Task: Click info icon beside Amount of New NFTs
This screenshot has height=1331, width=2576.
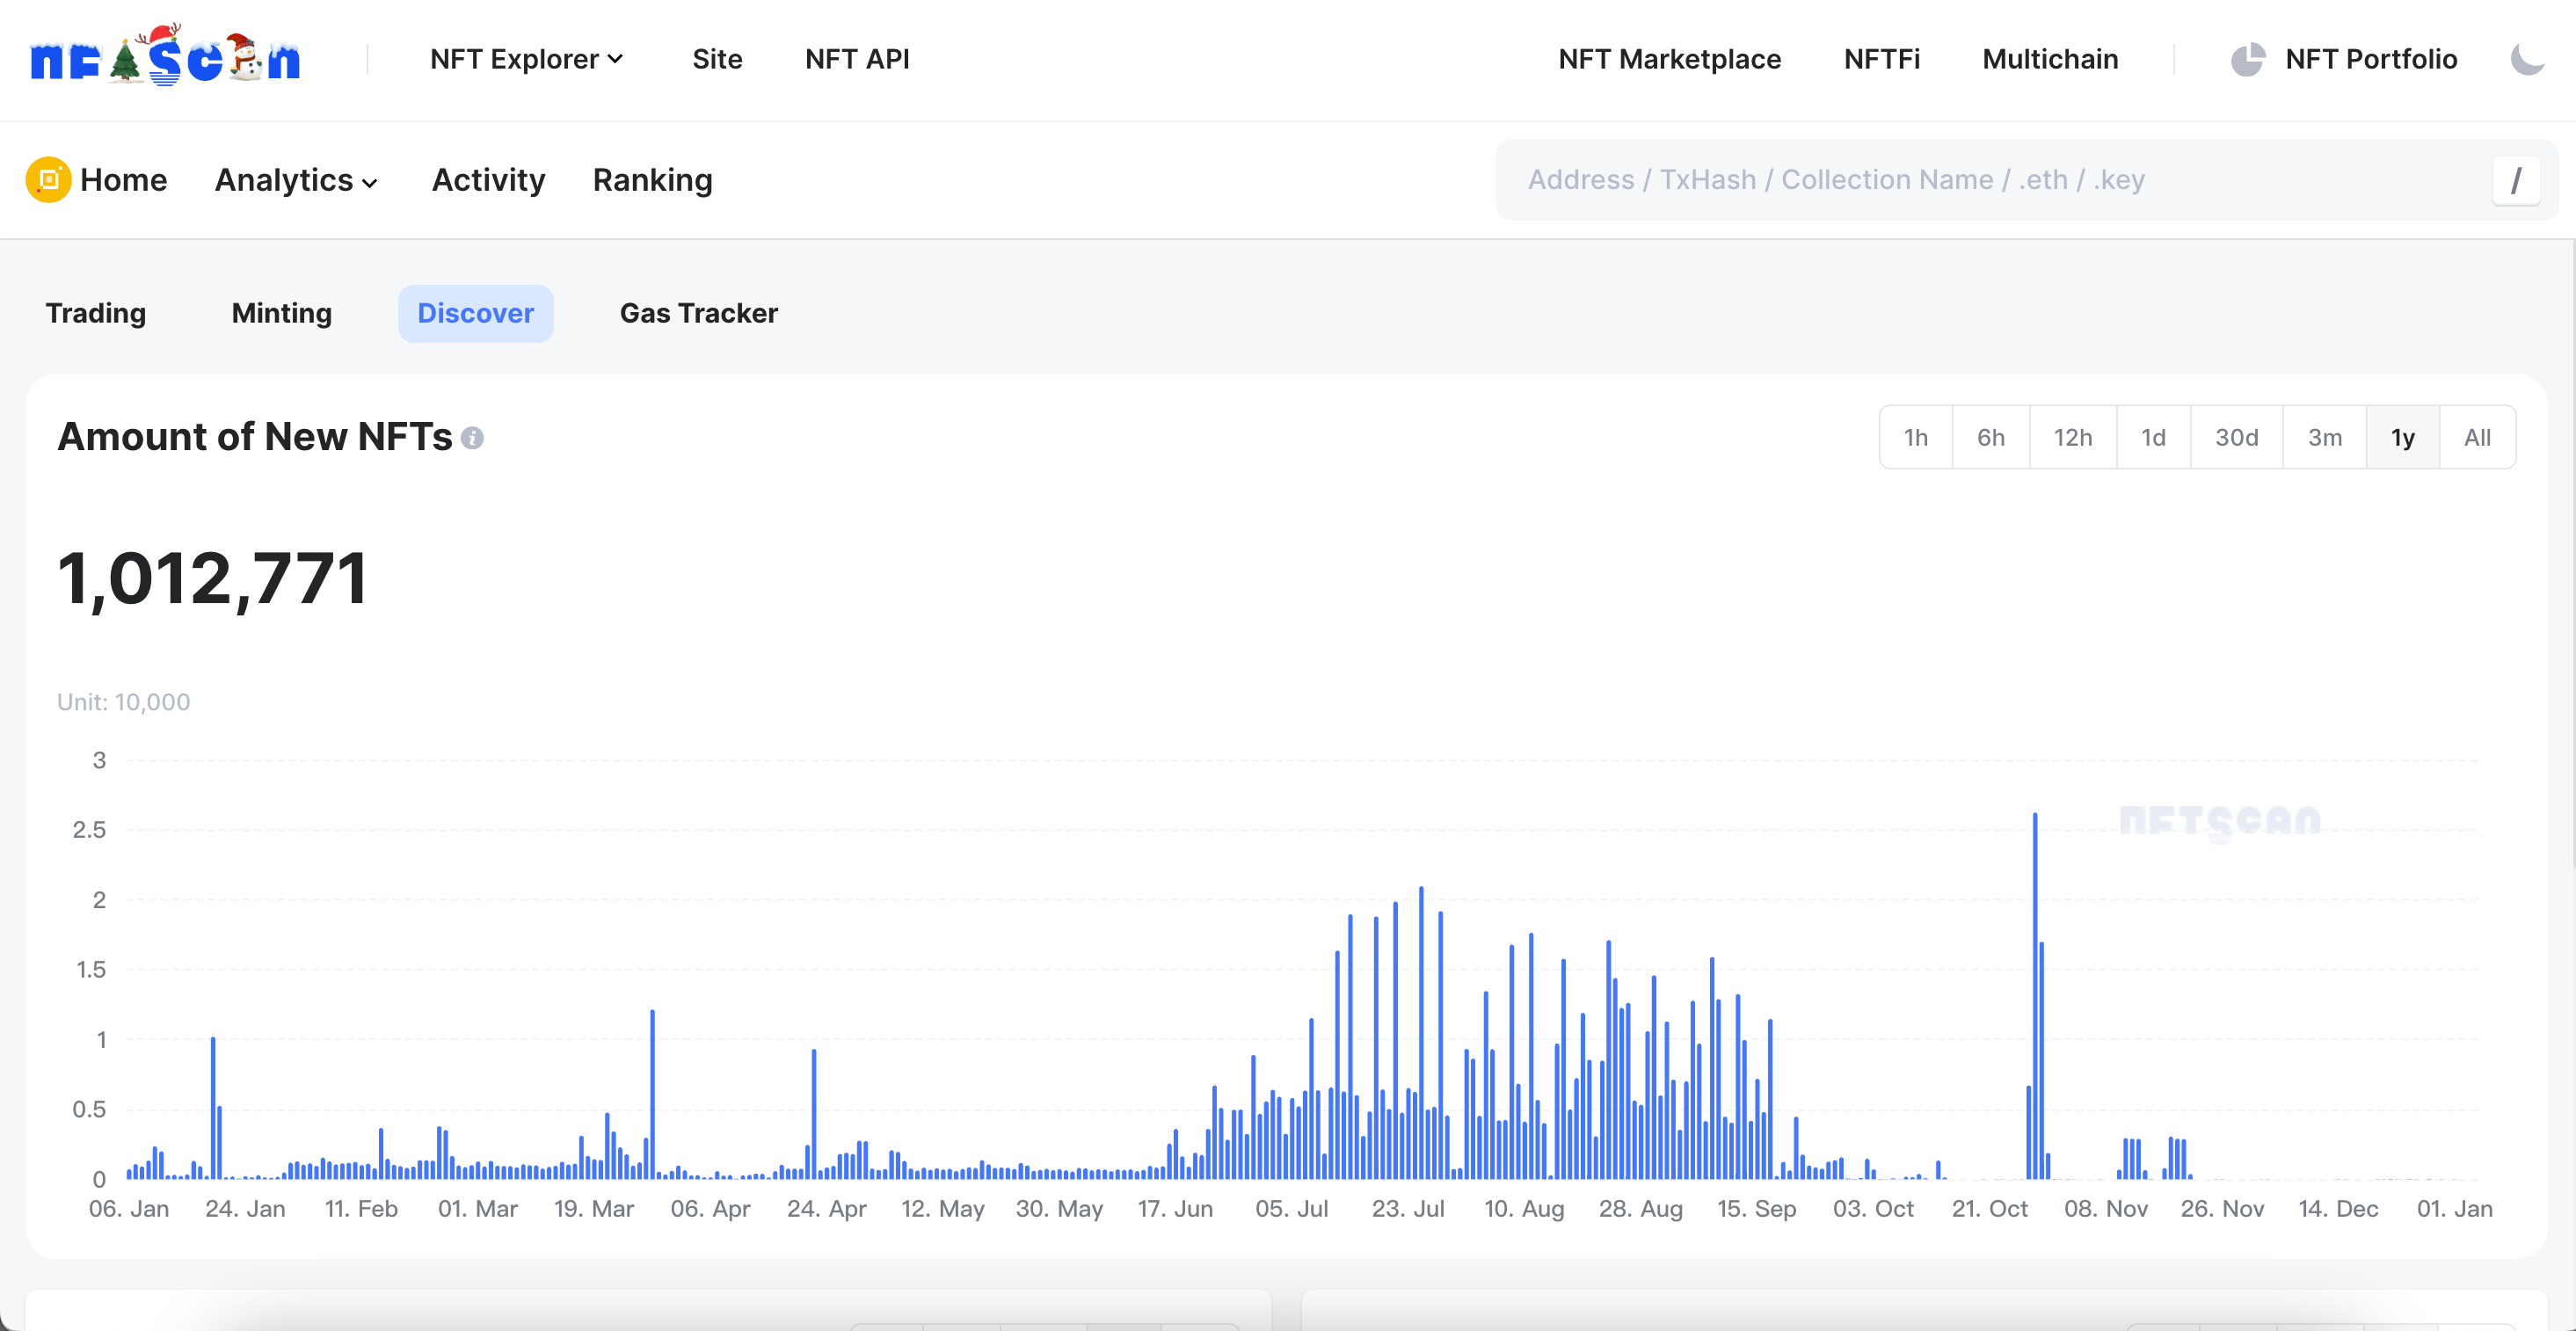Action: pos(472,438)
